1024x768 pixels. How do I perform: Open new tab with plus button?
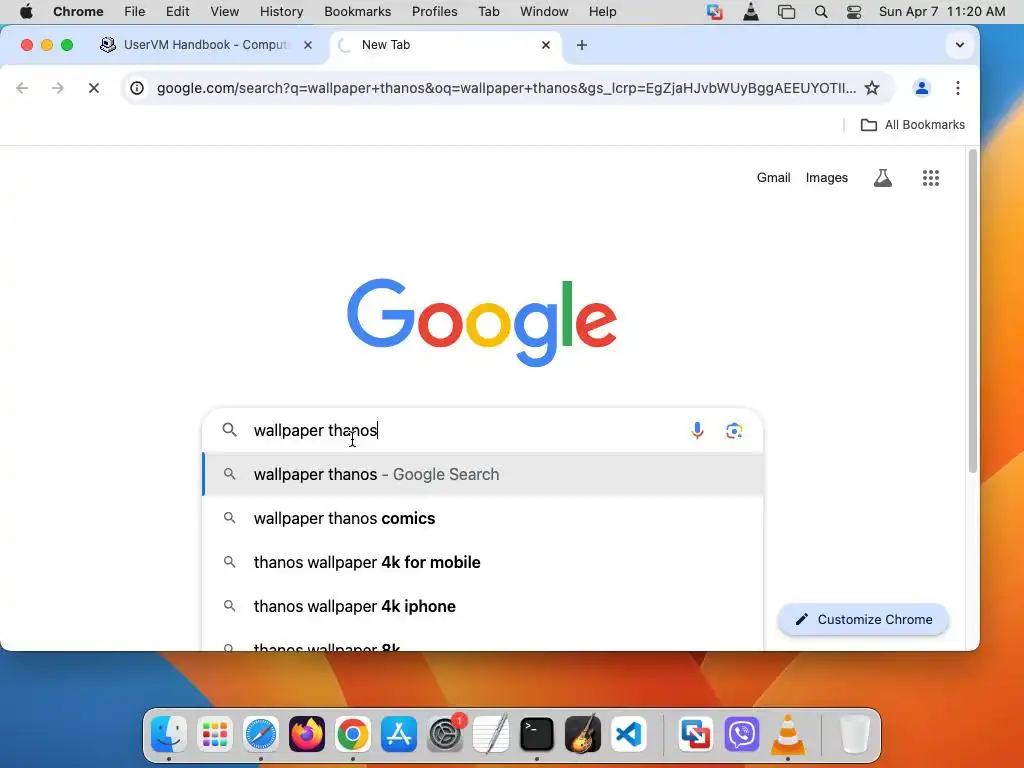[582, 45]
